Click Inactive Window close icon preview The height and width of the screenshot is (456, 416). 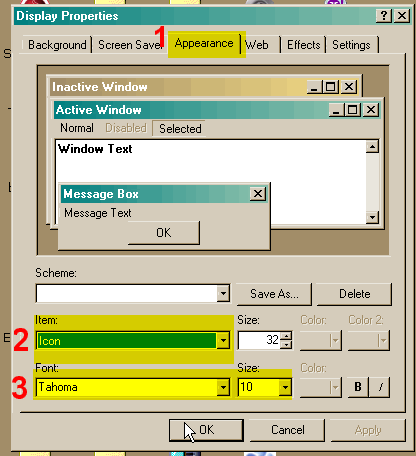tap(349, 87)
